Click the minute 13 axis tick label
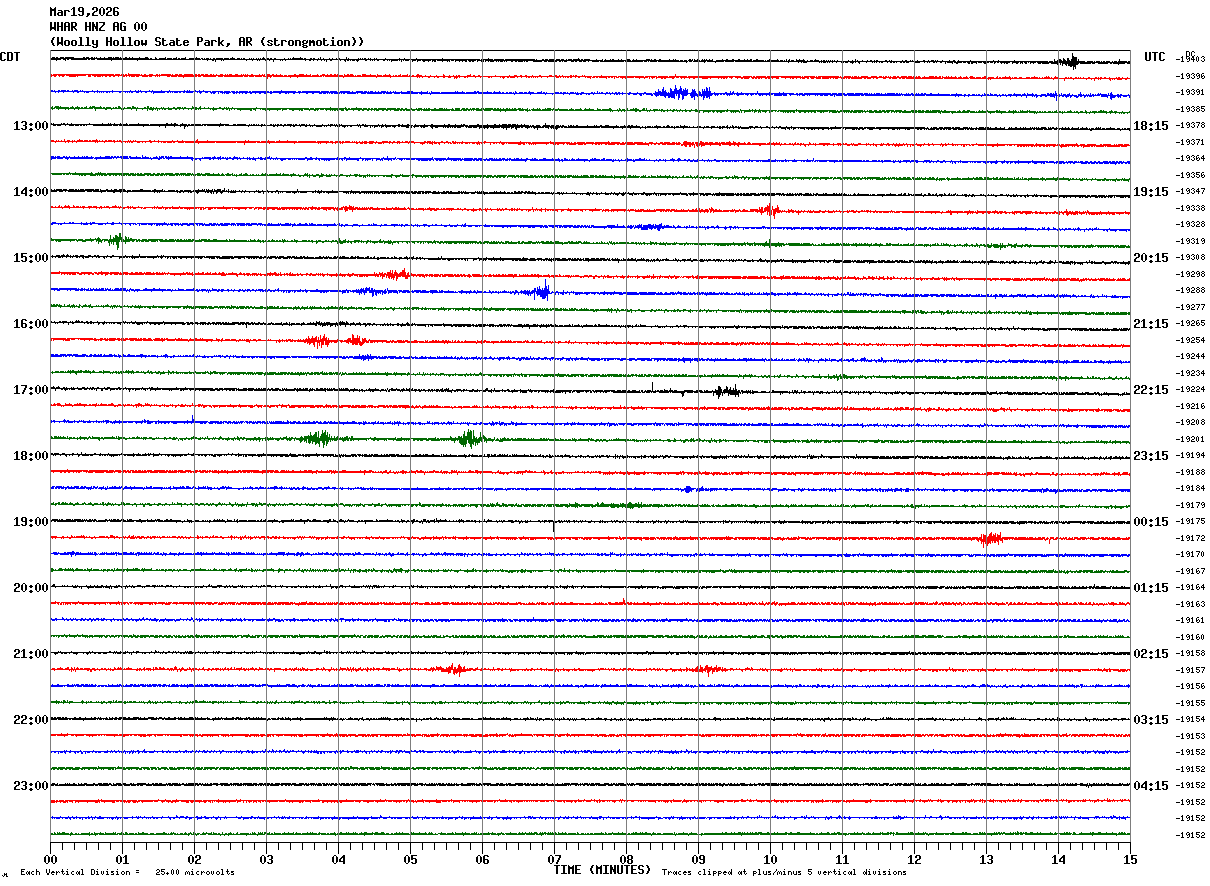Viewport: 1210px width, 886px height. (x=986, y=859)
